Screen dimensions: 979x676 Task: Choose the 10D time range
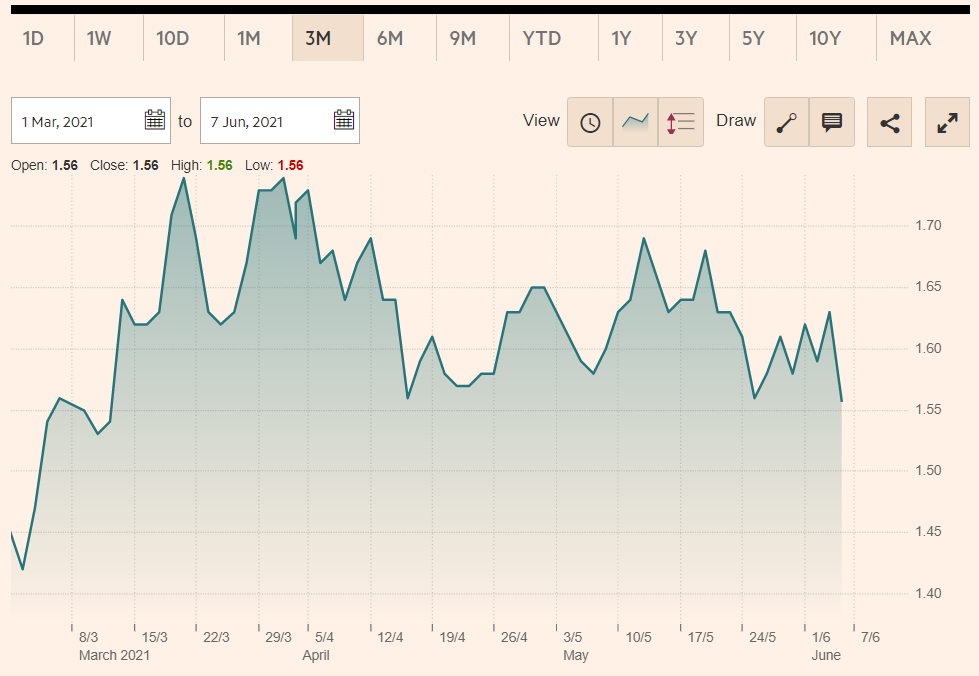[x=172, y=39]
